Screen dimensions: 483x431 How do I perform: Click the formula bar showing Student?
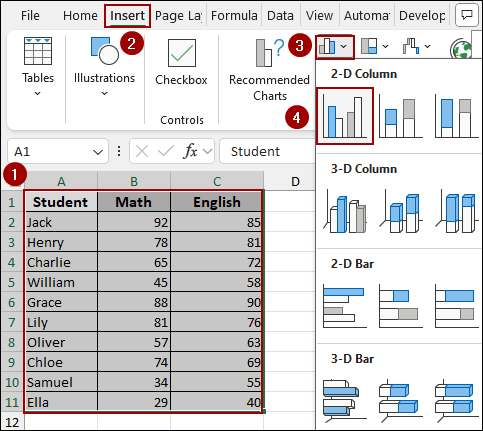[267, 151]
